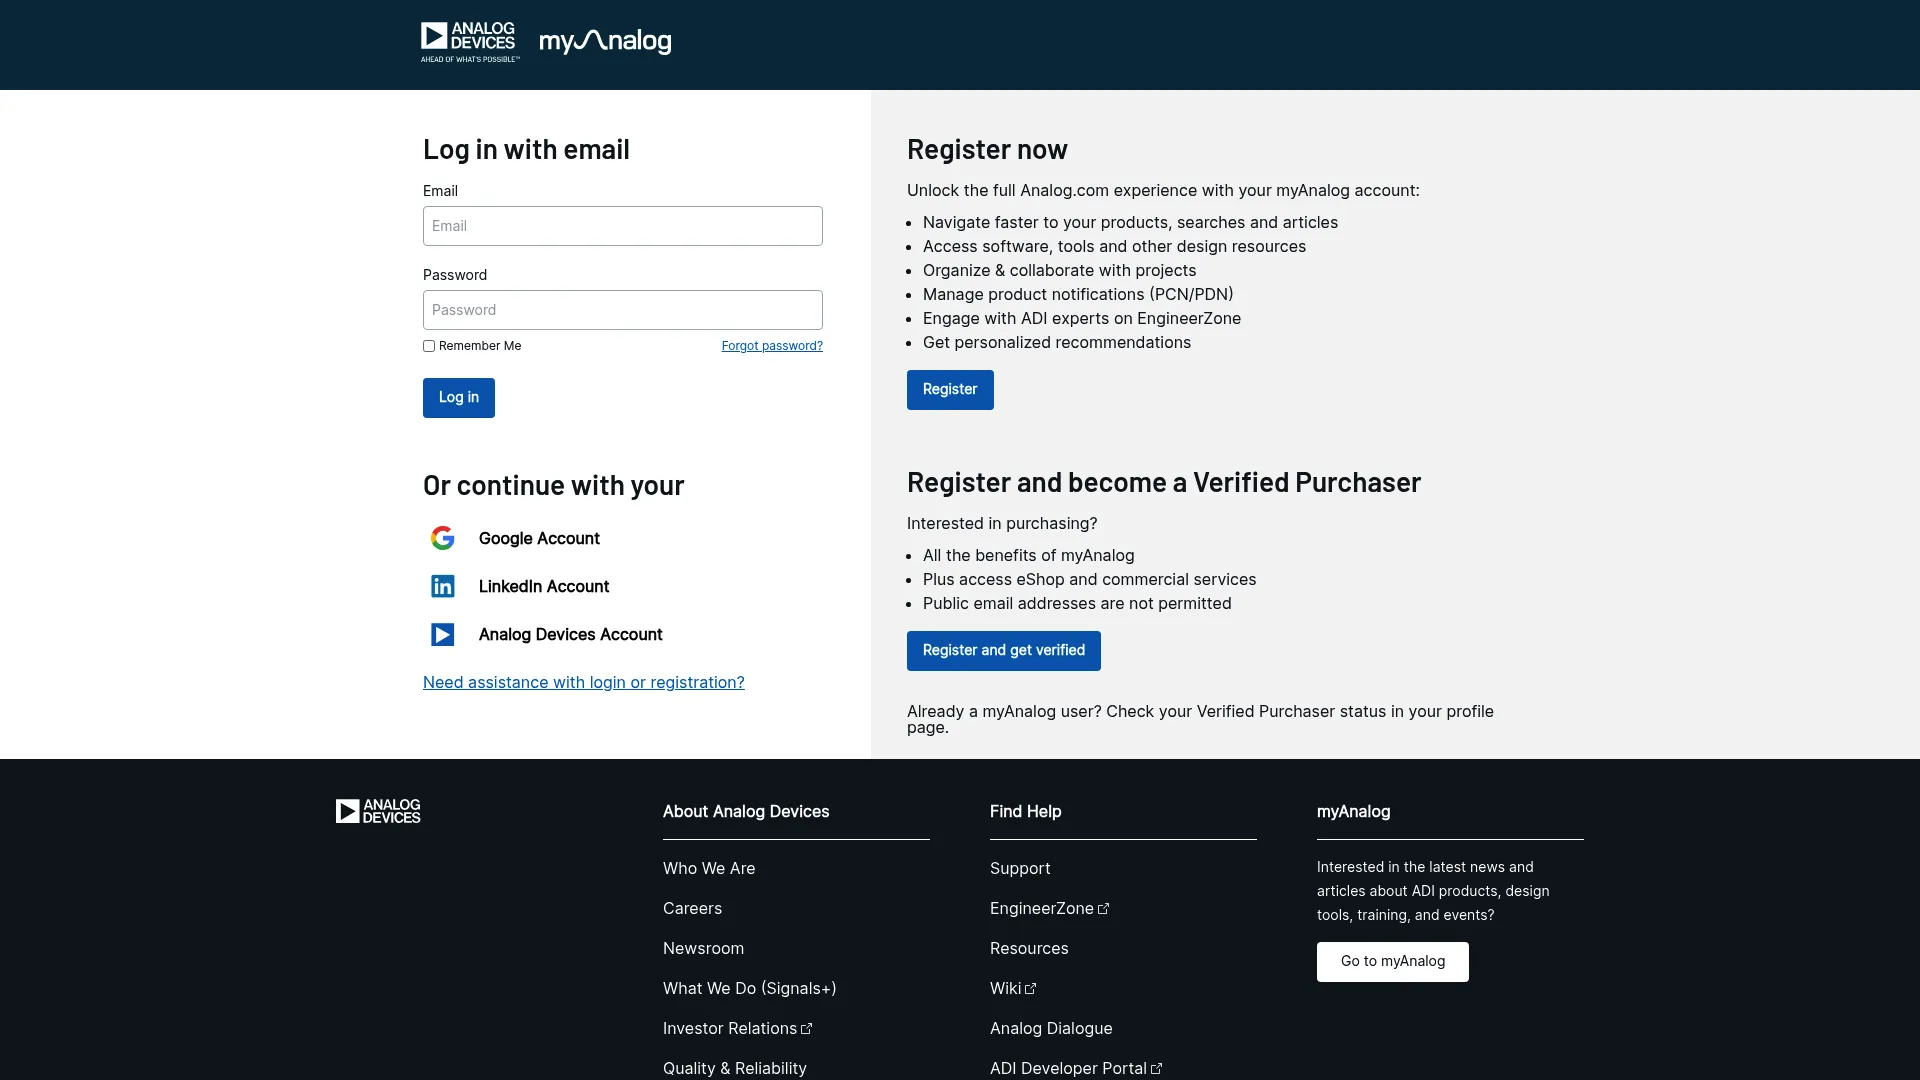The width and height of the screenshot is (1920, 1080).
Task: Click the myAnalog footer heading
Action: 1353,812
